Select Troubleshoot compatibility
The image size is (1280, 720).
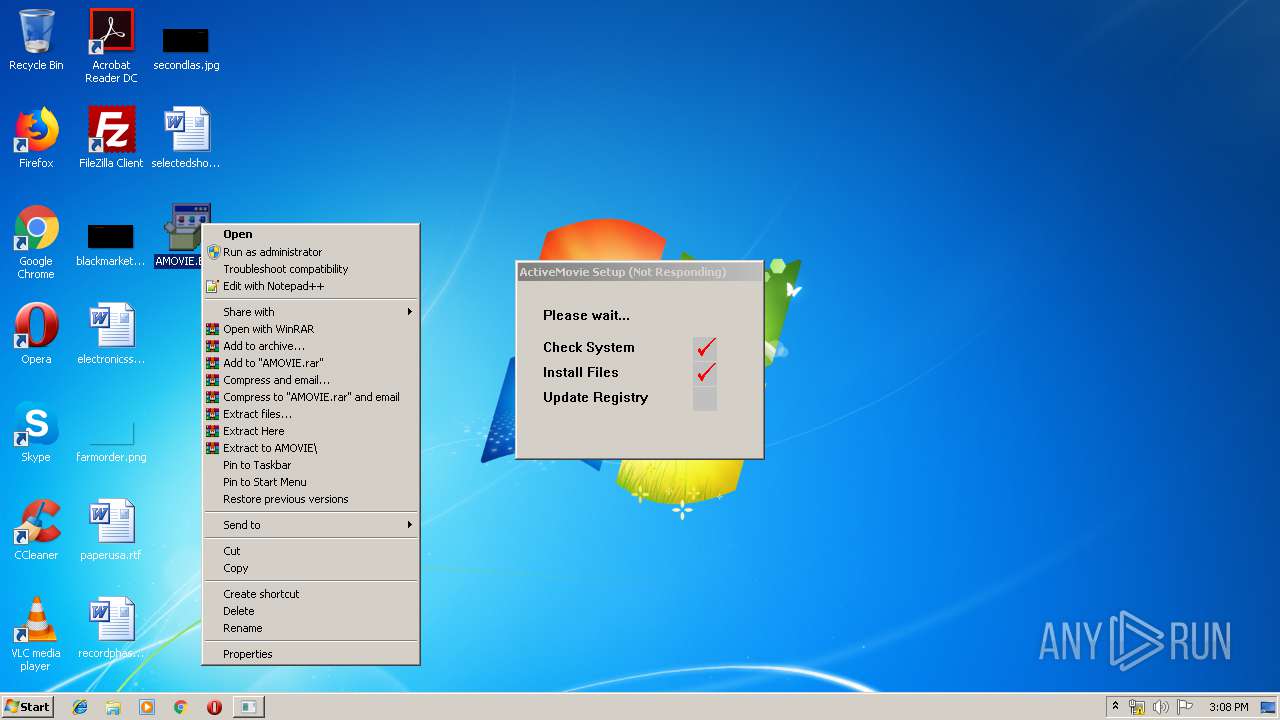tap(311, 269)
